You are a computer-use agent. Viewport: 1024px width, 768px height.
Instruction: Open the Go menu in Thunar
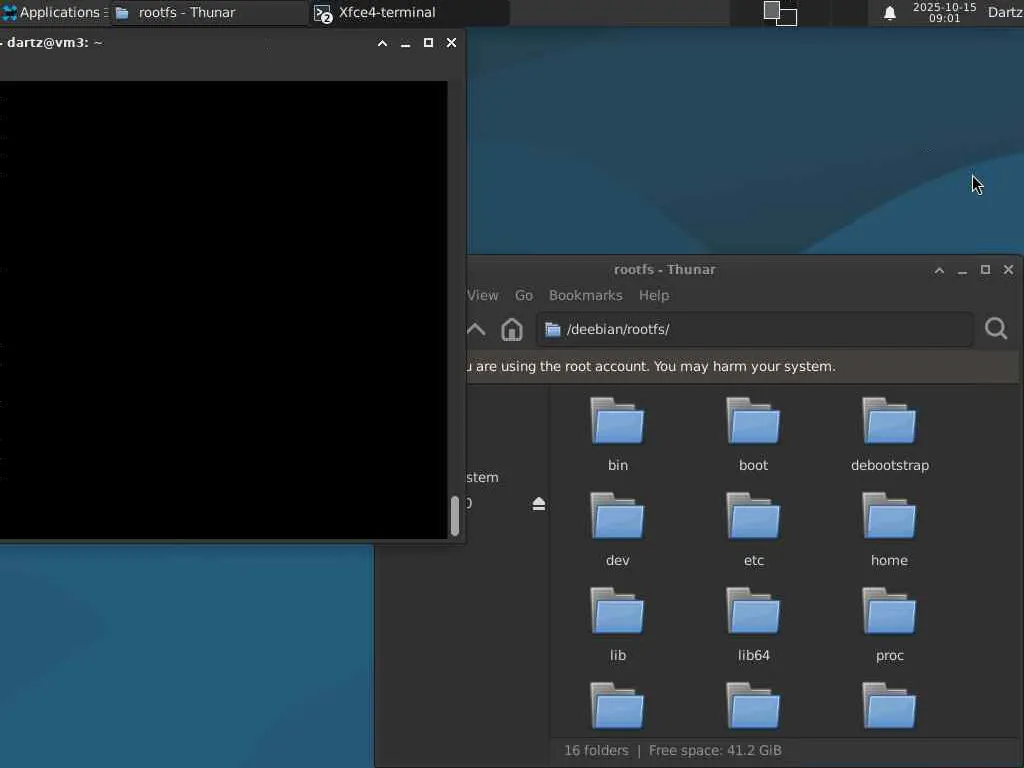[524, 295]
